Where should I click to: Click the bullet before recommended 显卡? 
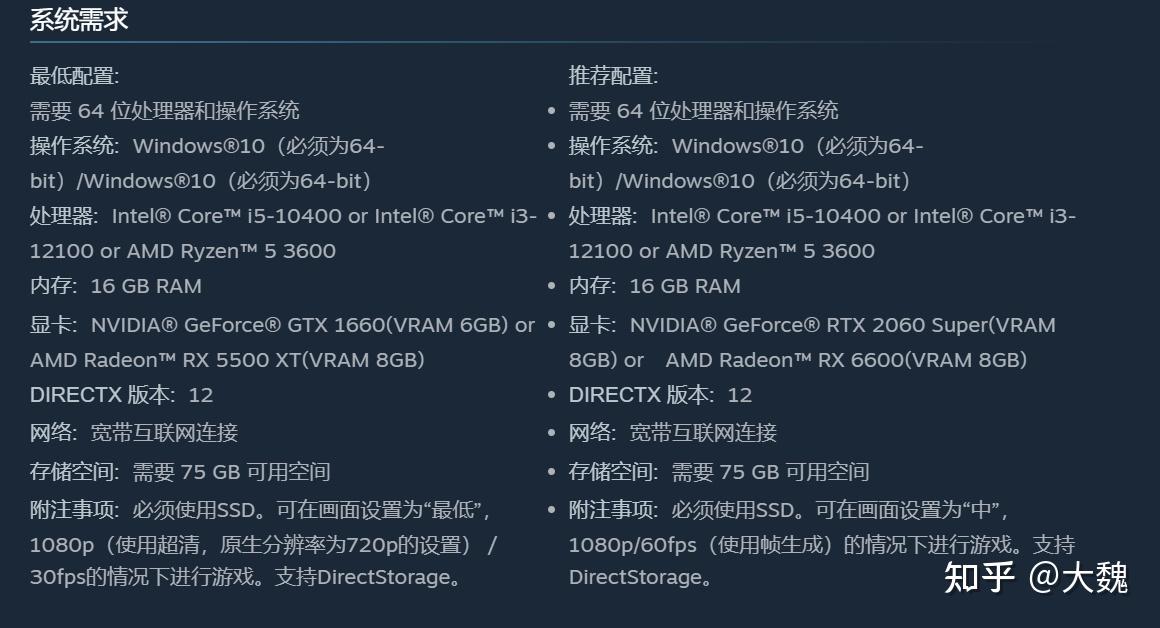[551, 325]
